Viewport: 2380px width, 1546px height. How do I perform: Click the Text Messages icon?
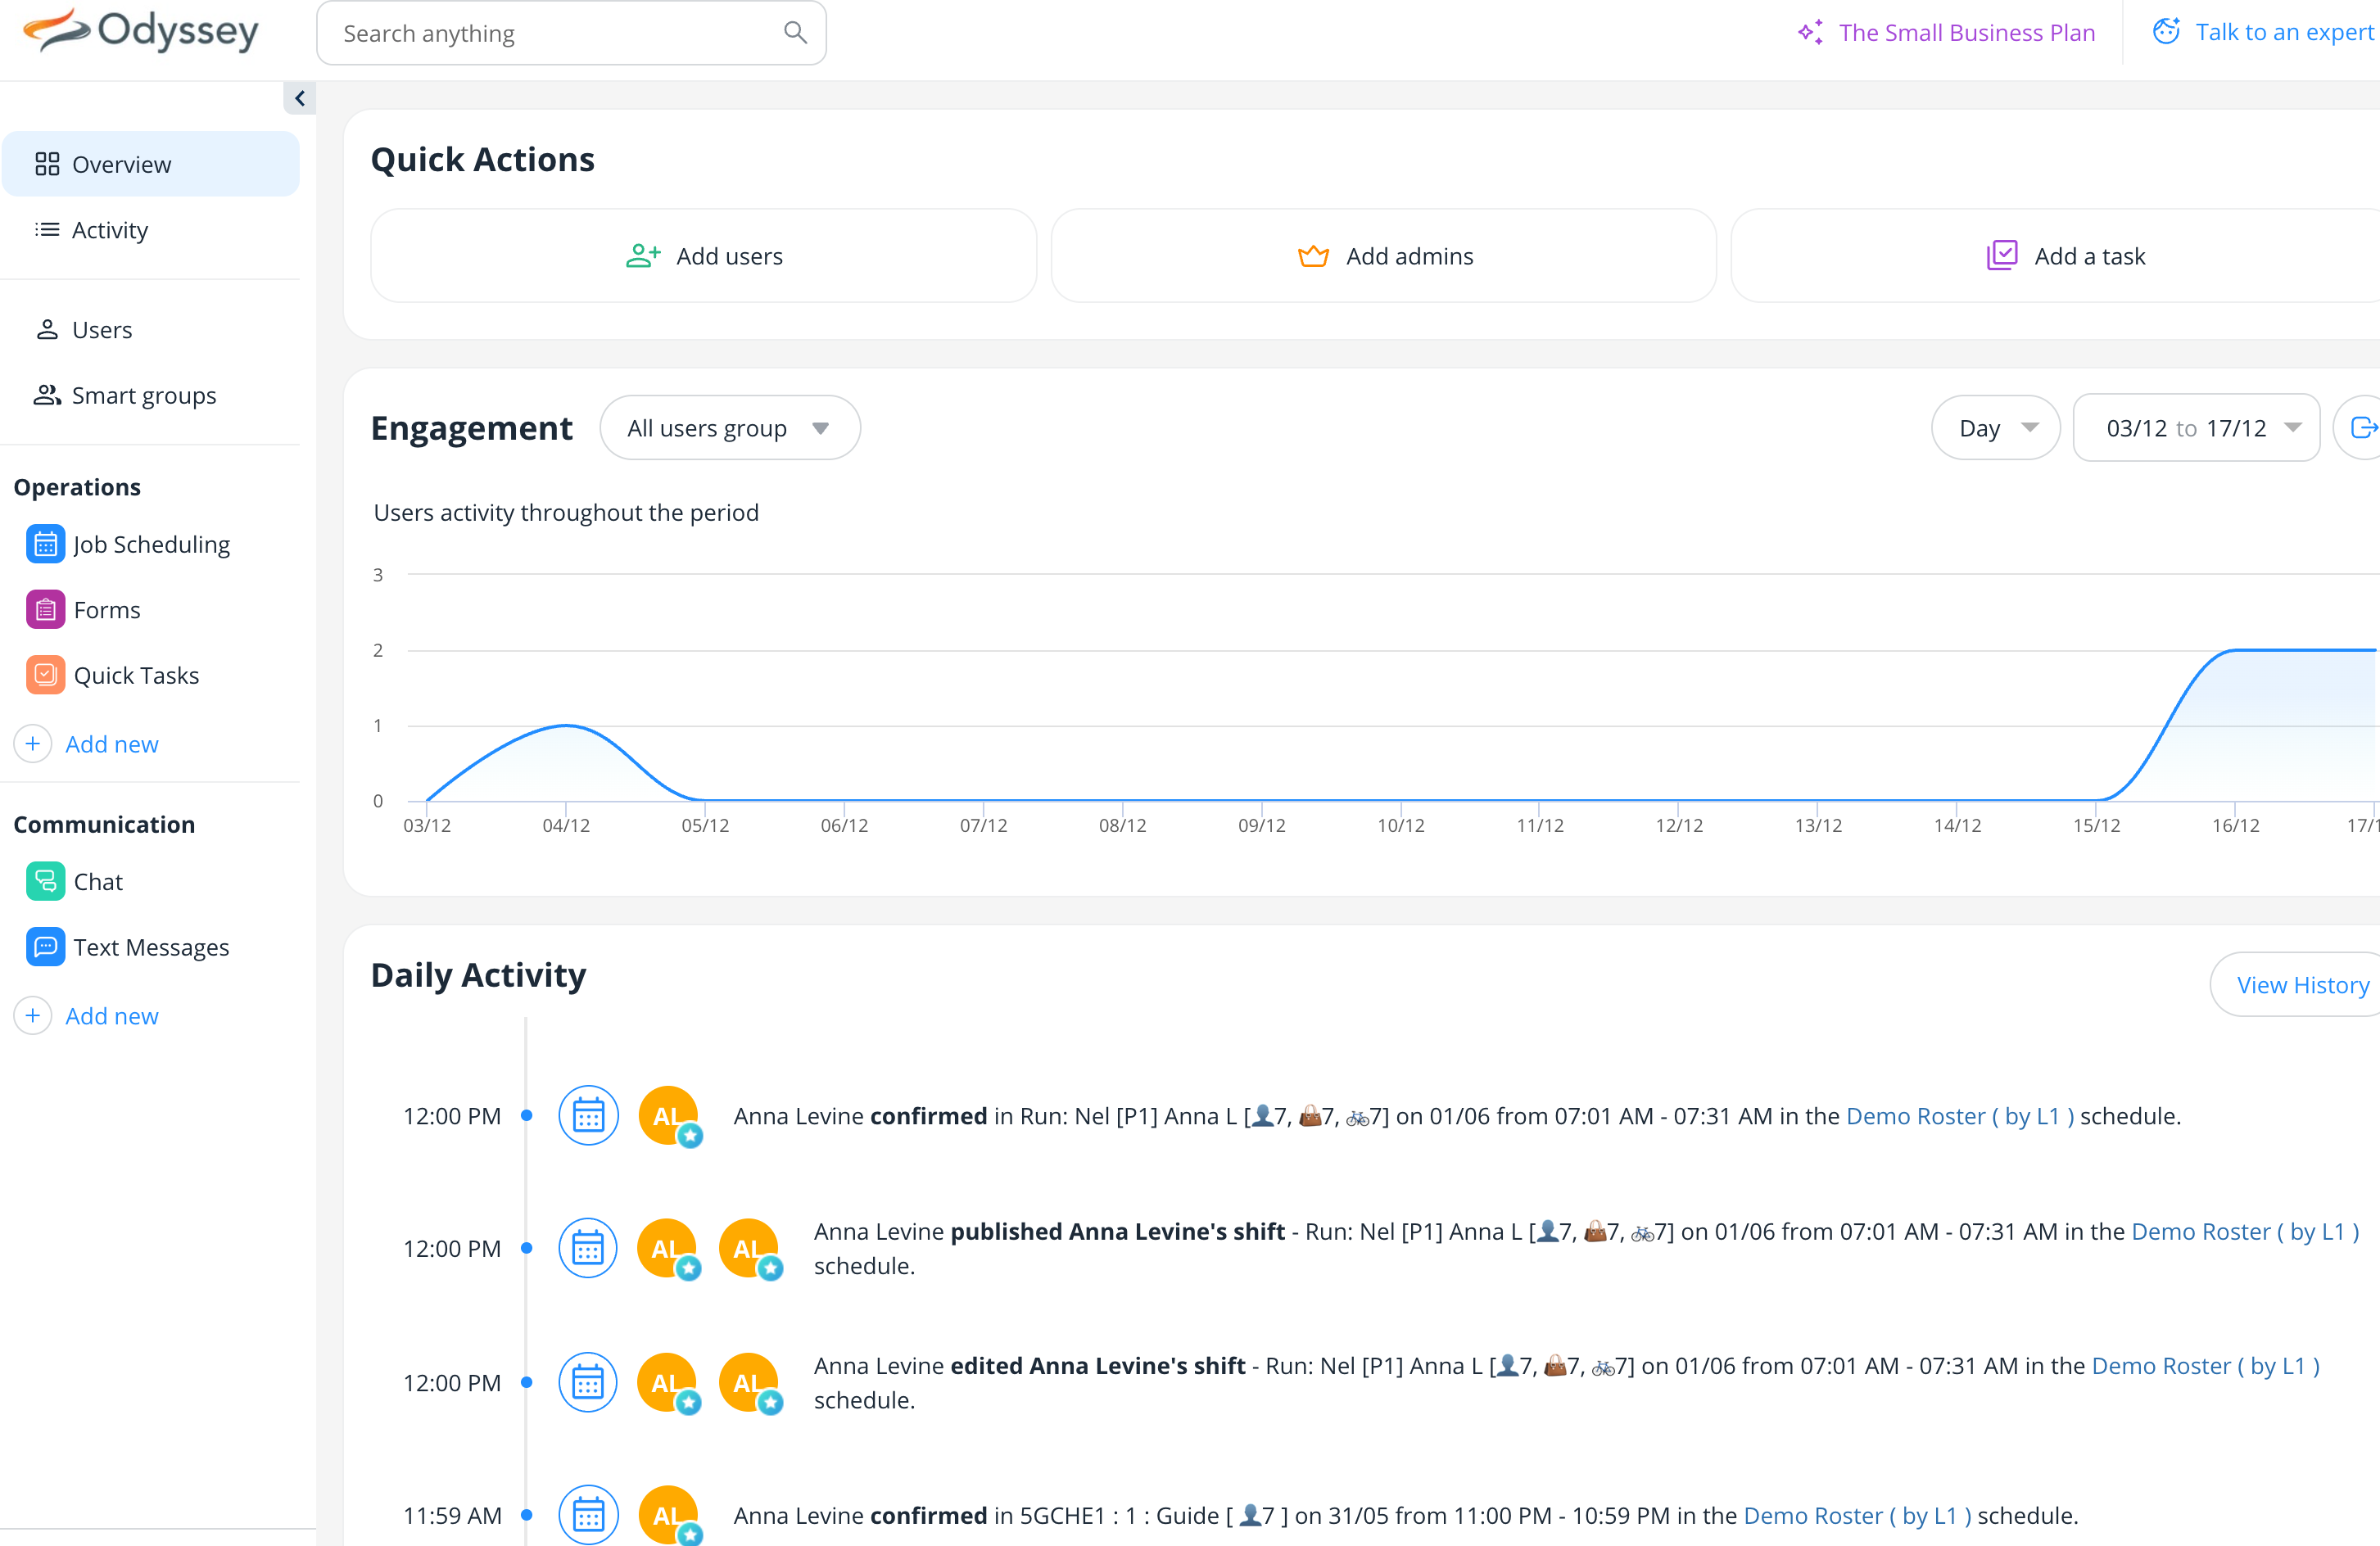[45, 947]
